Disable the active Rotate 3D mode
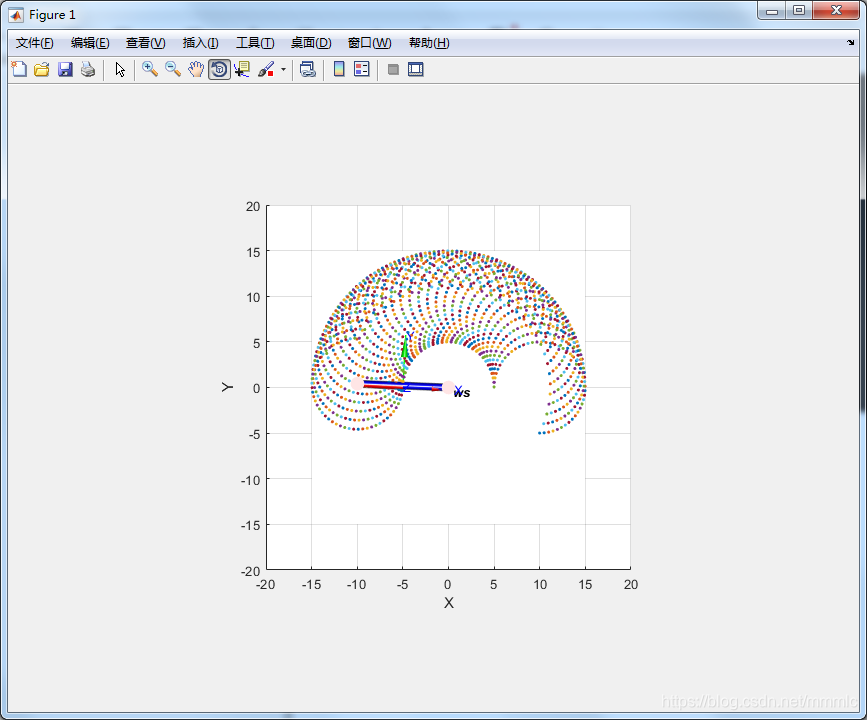 click(219, 69)
